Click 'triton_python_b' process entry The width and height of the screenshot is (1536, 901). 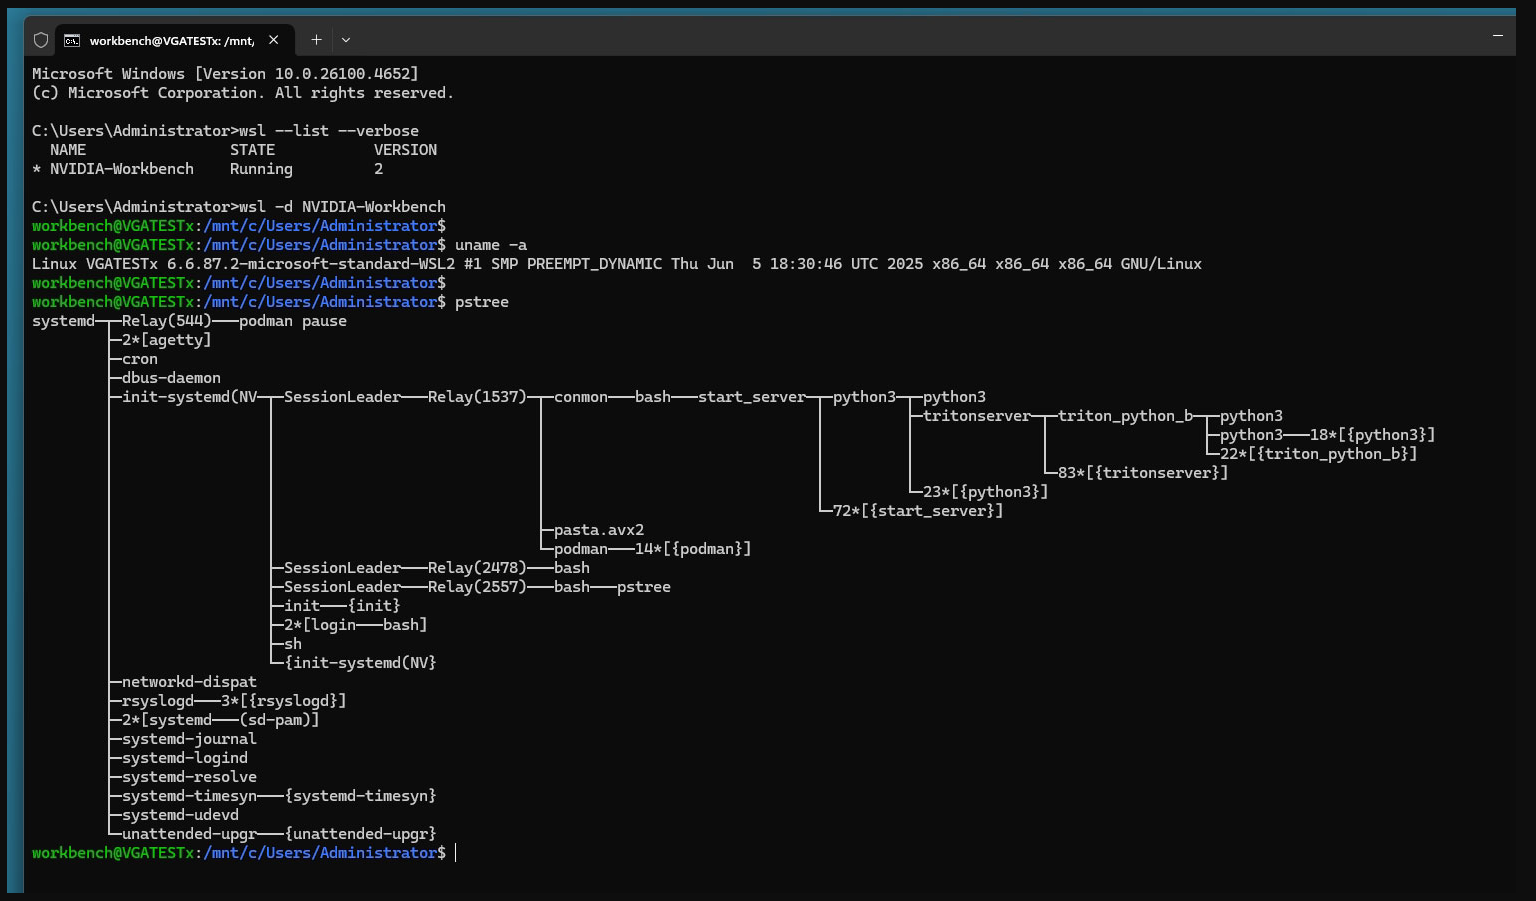coord(1126,416)
